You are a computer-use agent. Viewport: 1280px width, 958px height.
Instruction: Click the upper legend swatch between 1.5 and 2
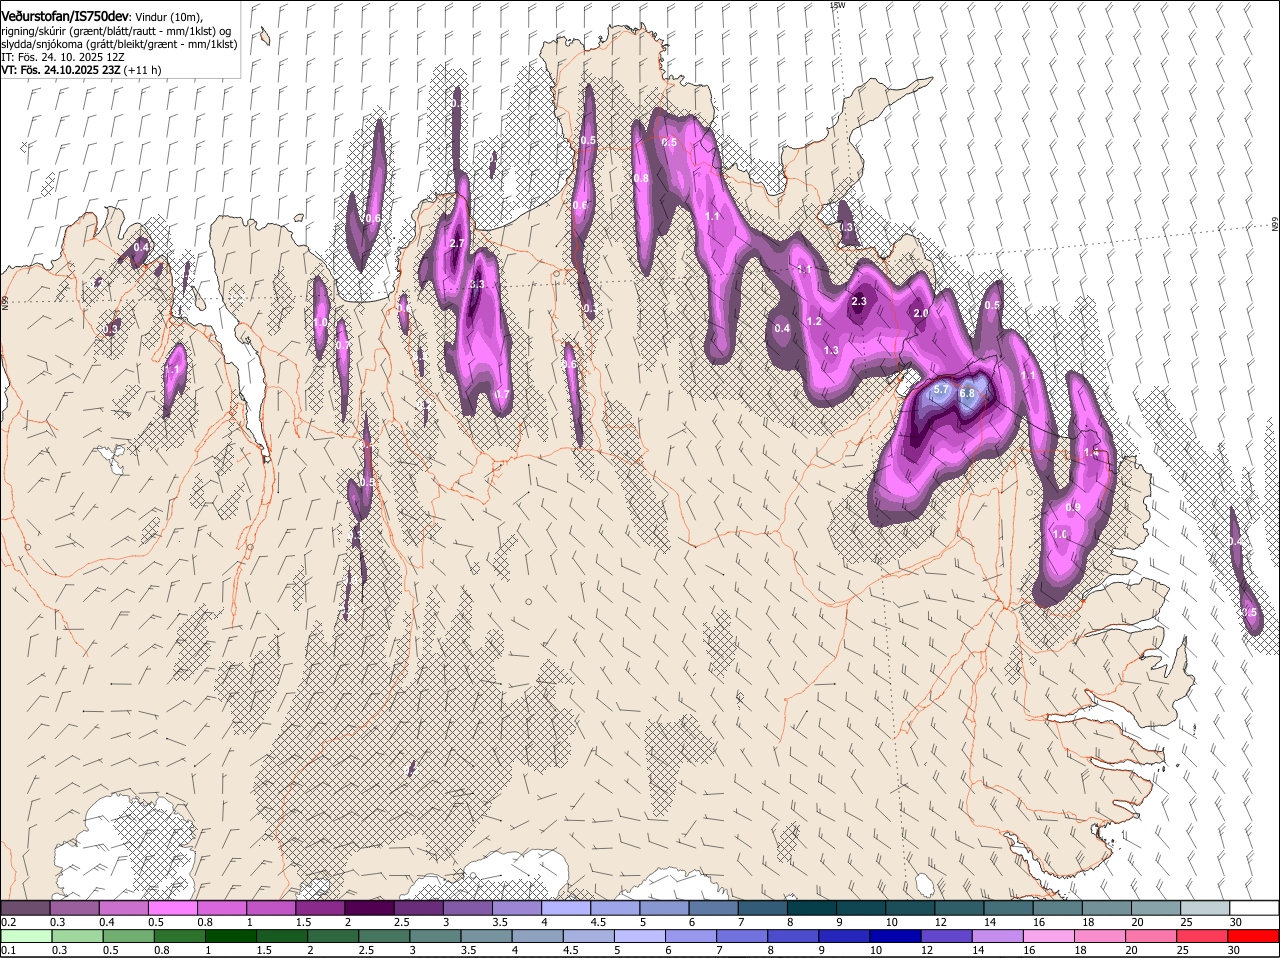point(320,908)
